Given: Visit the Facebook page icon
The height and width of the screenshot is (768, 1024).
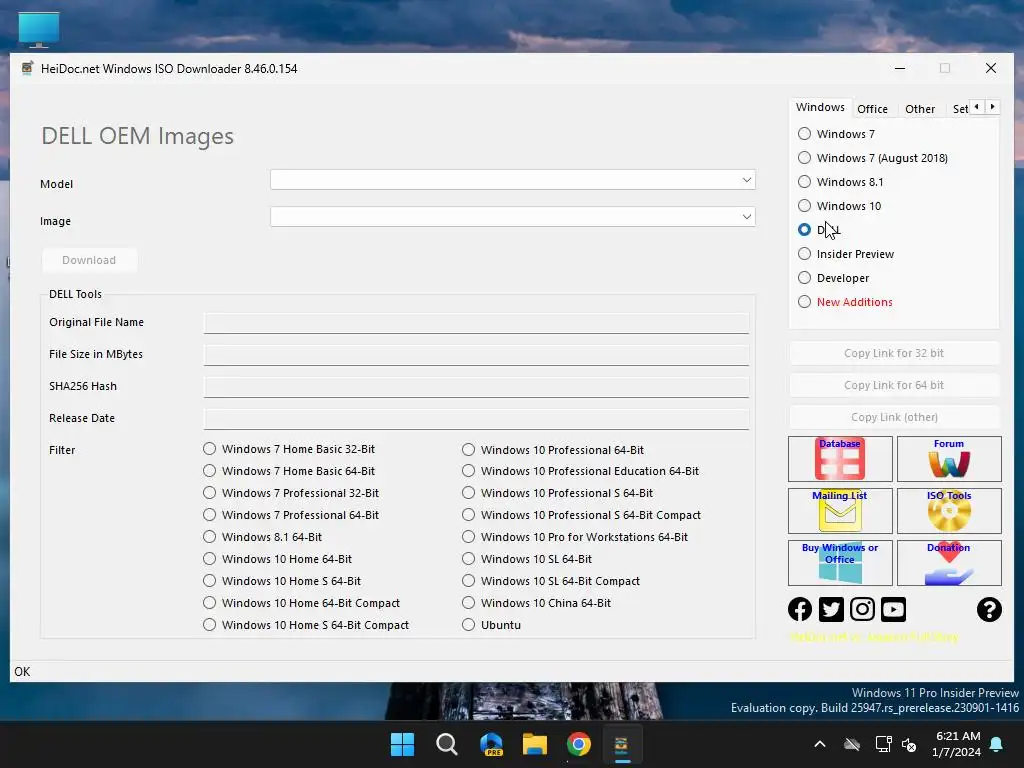Looking at the screenshot, I should [800, 609].
